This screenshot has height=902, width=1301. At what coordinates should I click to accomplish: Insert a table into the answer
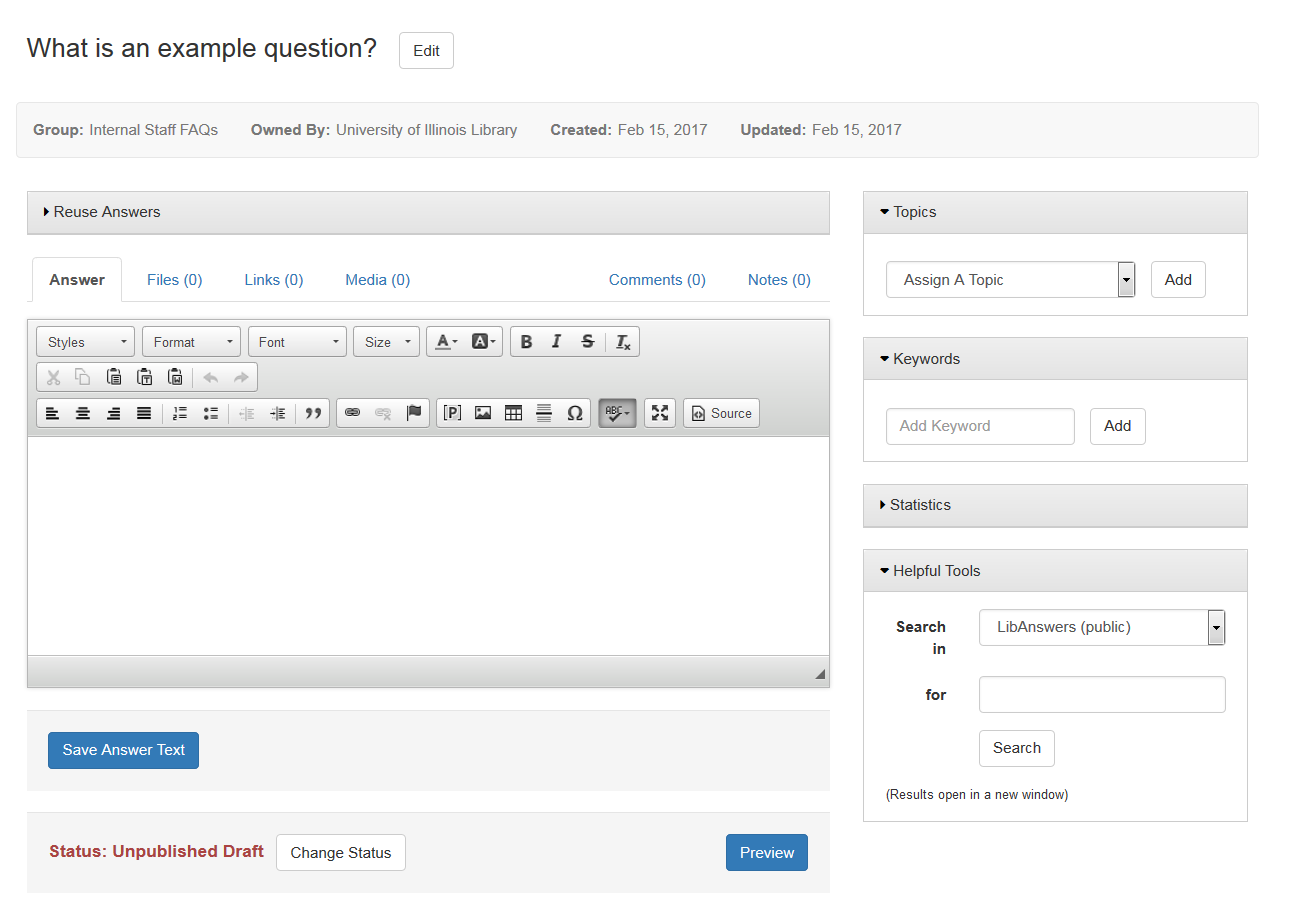coord(513,413)
